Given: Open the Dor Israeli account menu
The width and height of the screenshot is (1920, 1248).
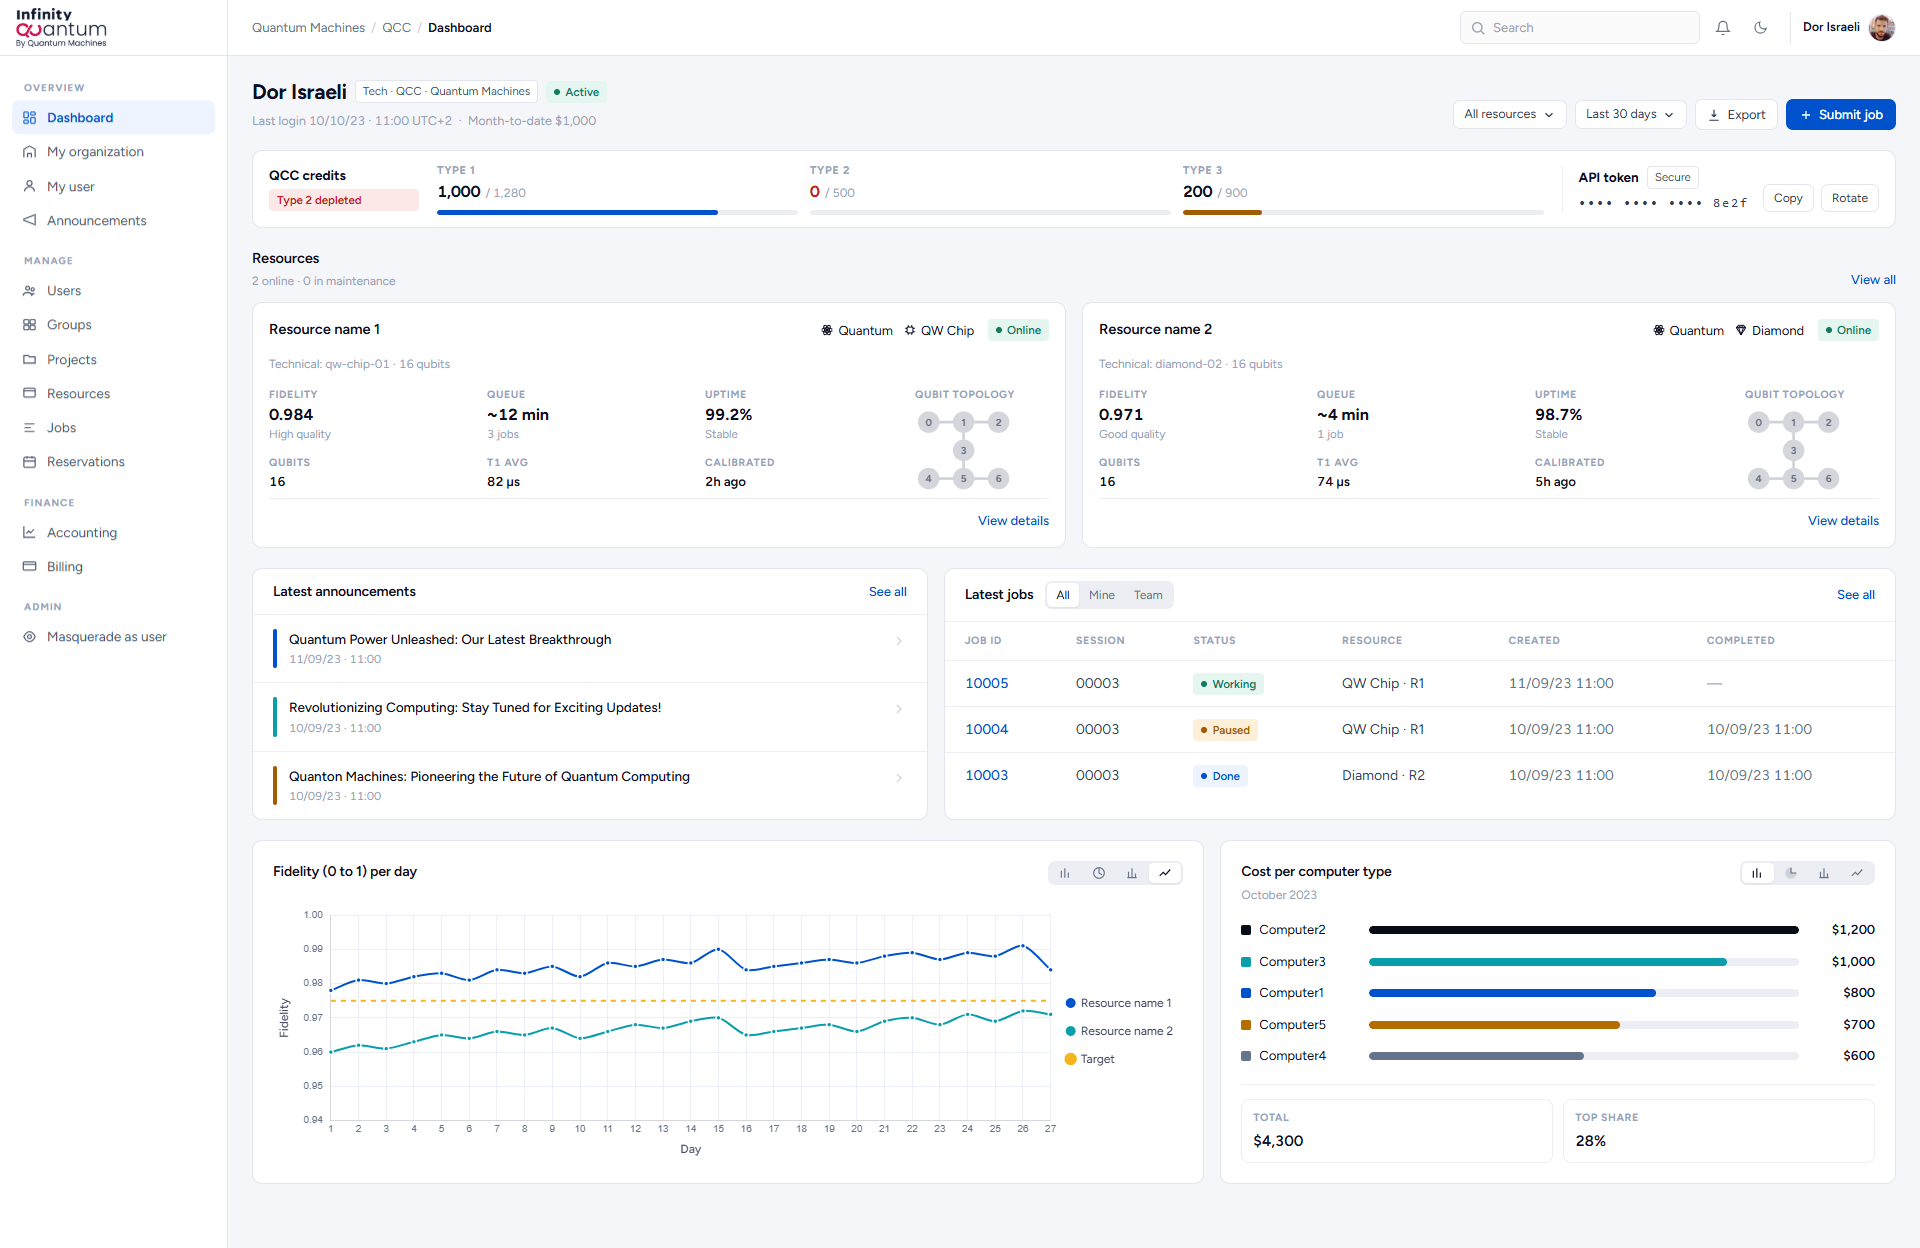Looking at the screenshot, I should pos(1848,28).
